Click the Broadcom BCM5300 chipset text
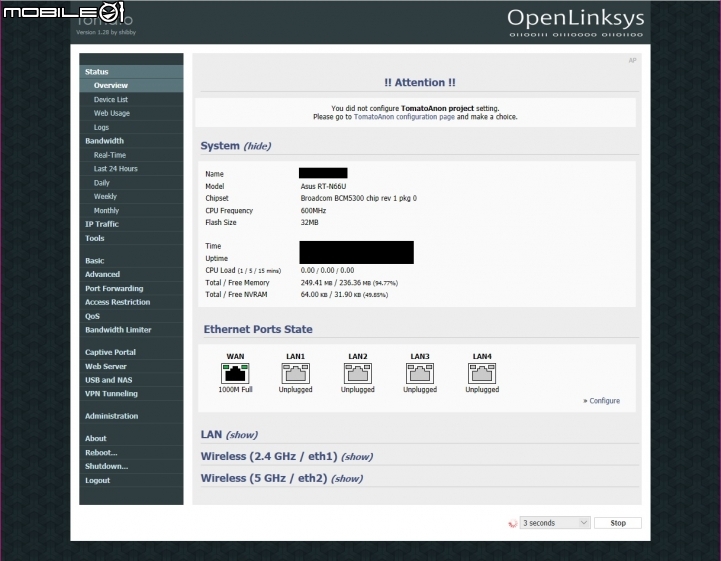 (x=359, y=198)
